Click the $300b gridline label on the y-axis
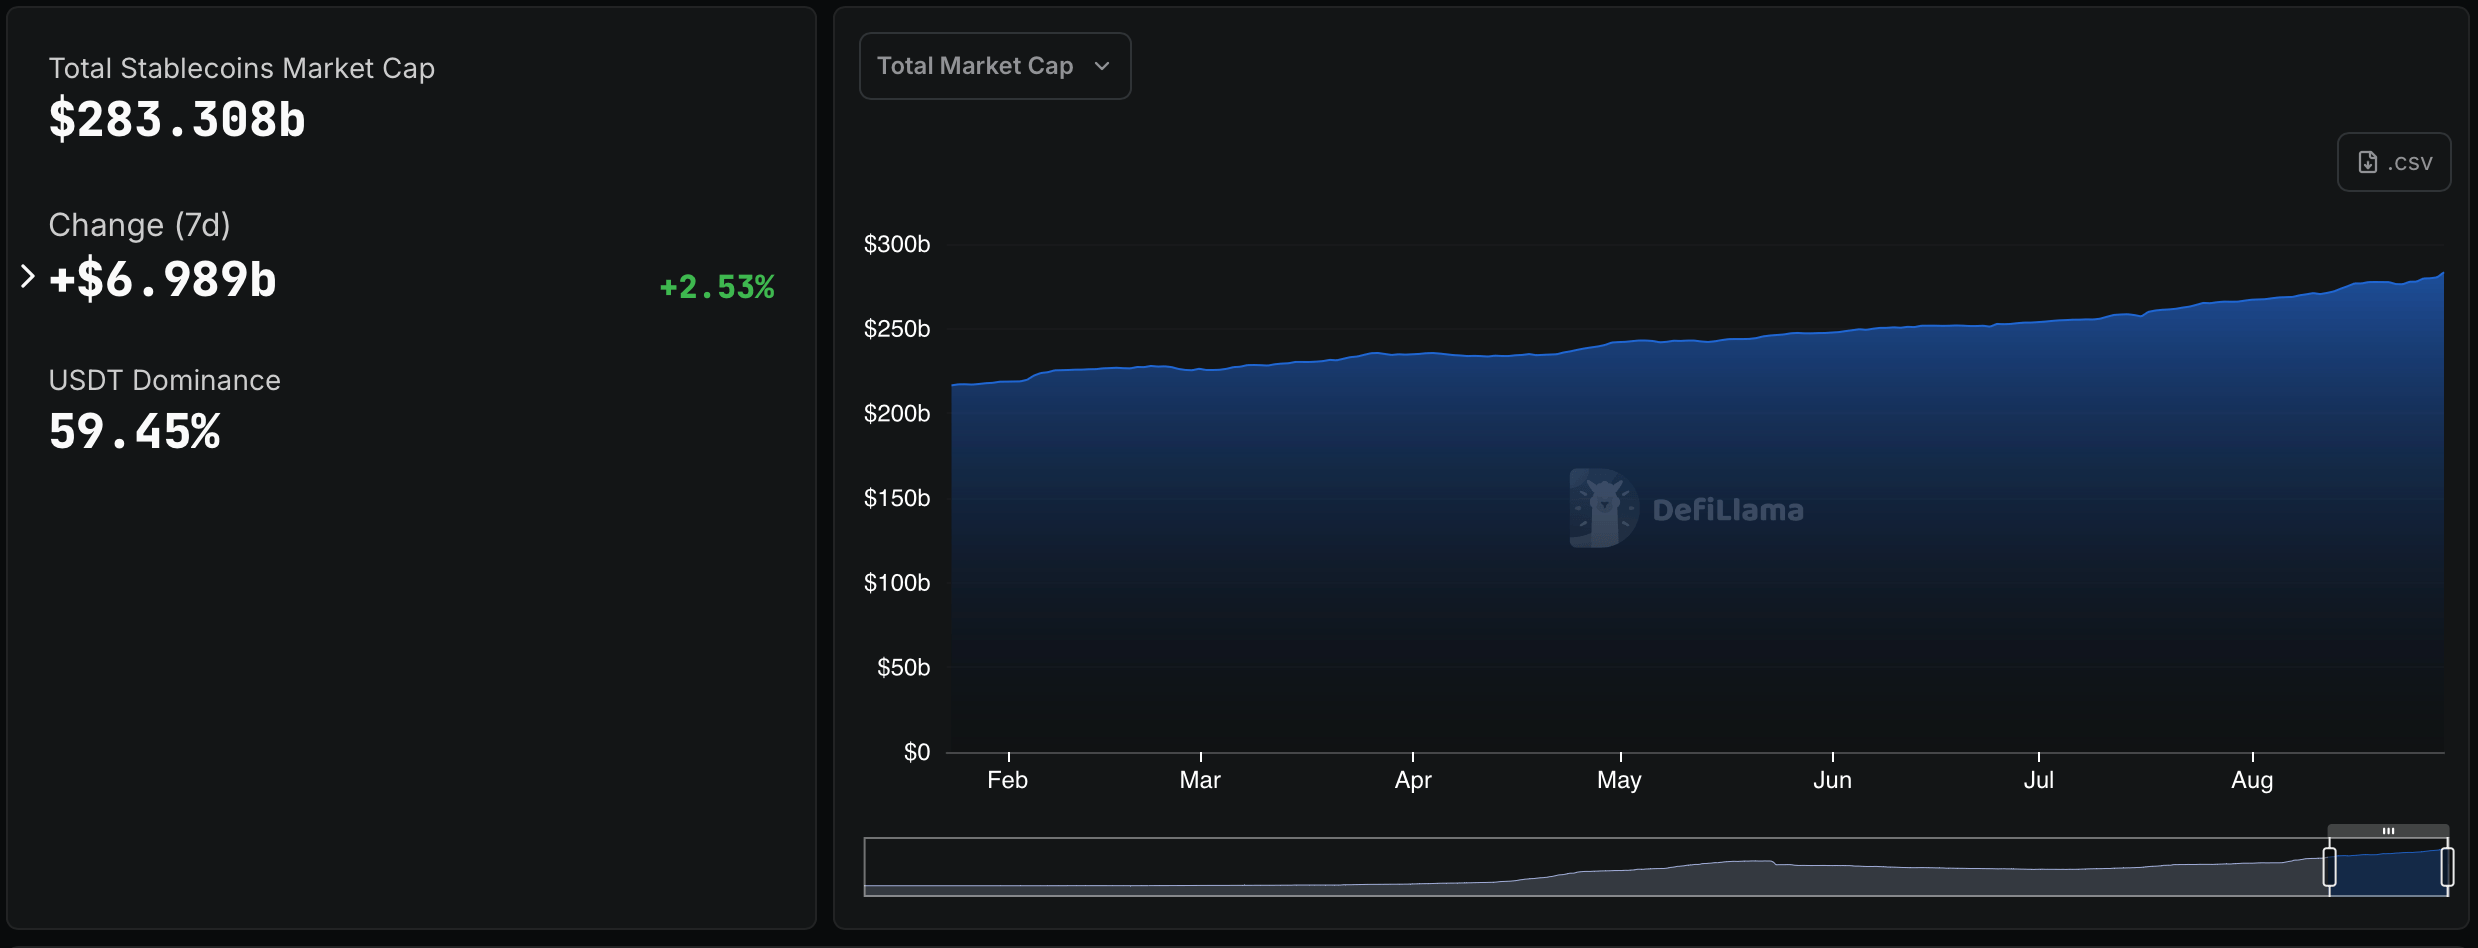Screen dimensions: 2478x948 pyautogui.click(x=896, y=243)
